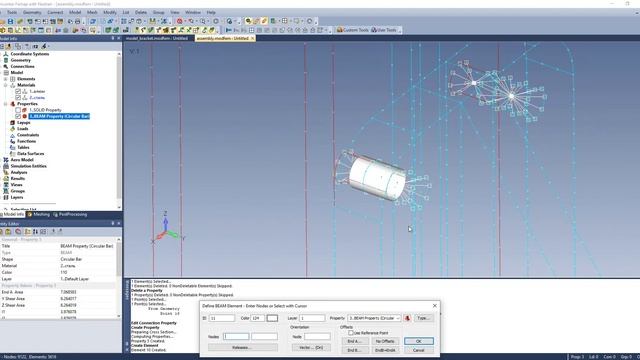
Task: Open the Modify menu
Action: click(x=110, y=13)
